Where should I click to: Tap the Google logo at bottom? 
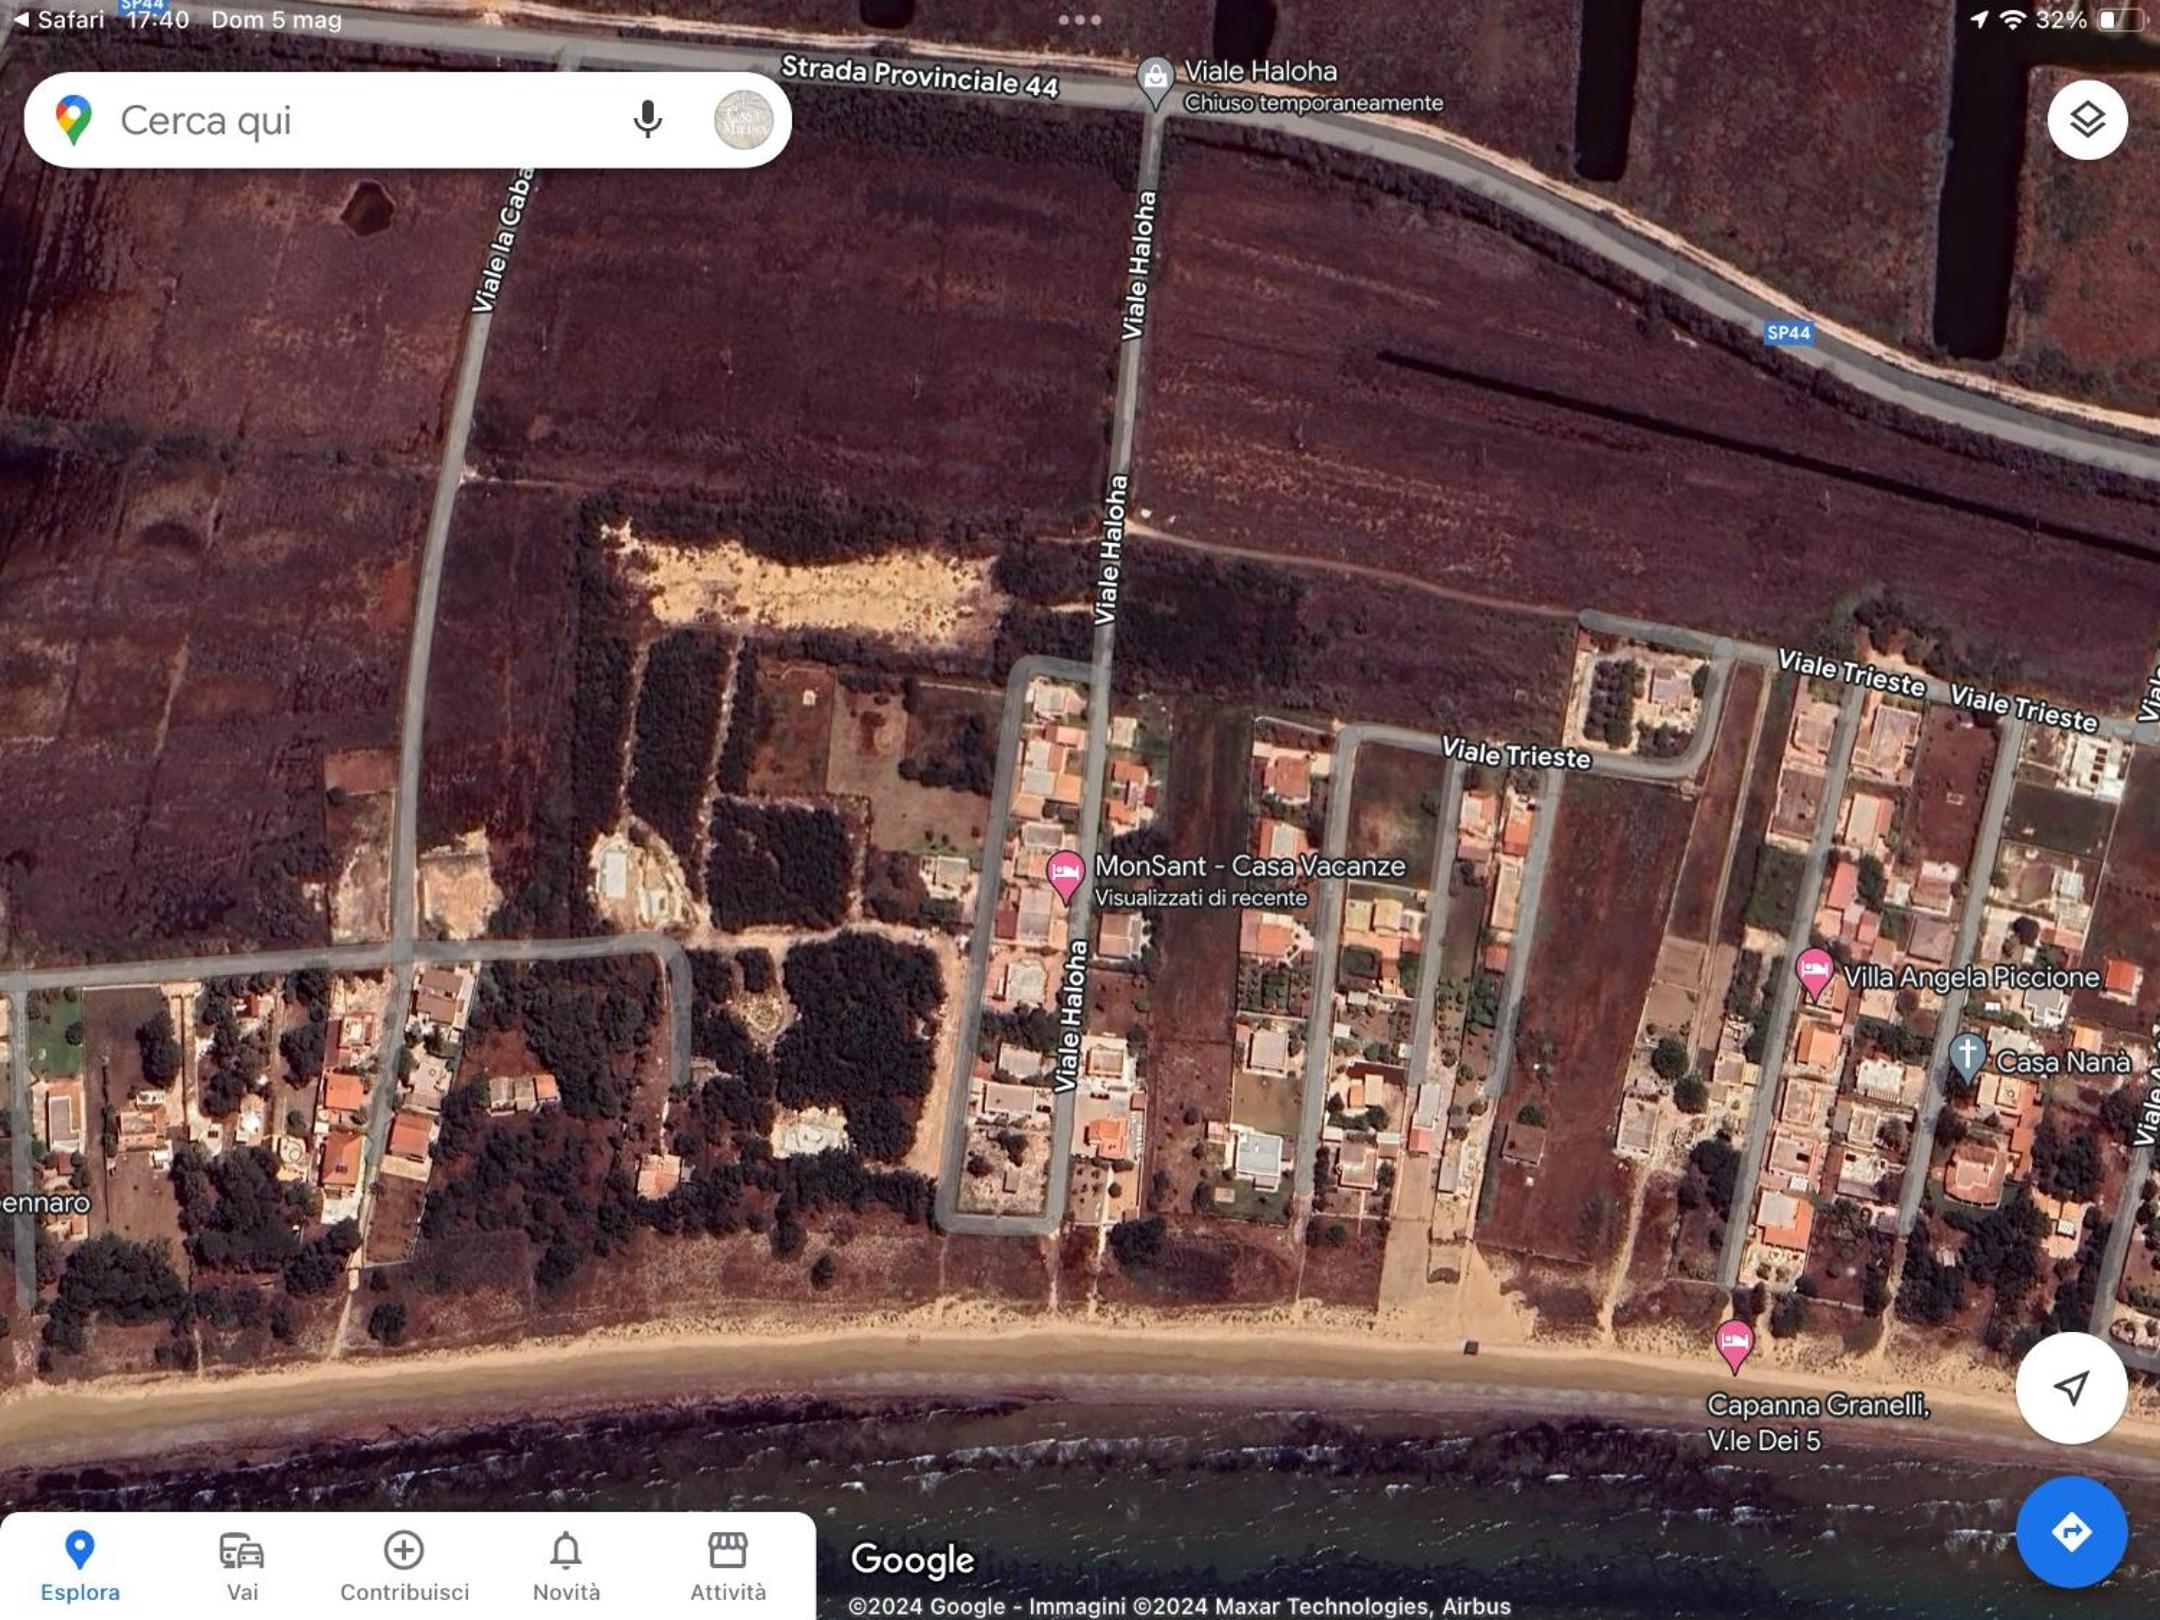click(x=912, y=1560)
